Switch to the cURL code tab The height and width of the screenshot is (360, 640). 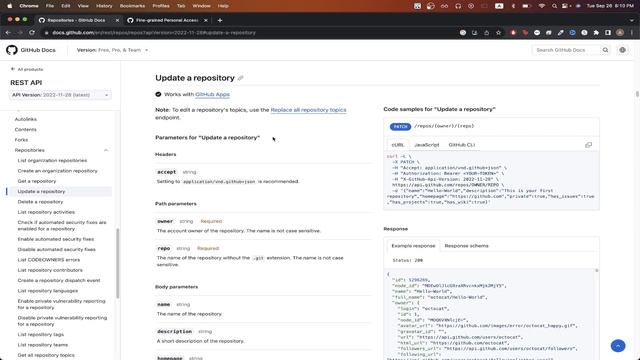click(x=398, y=145)
